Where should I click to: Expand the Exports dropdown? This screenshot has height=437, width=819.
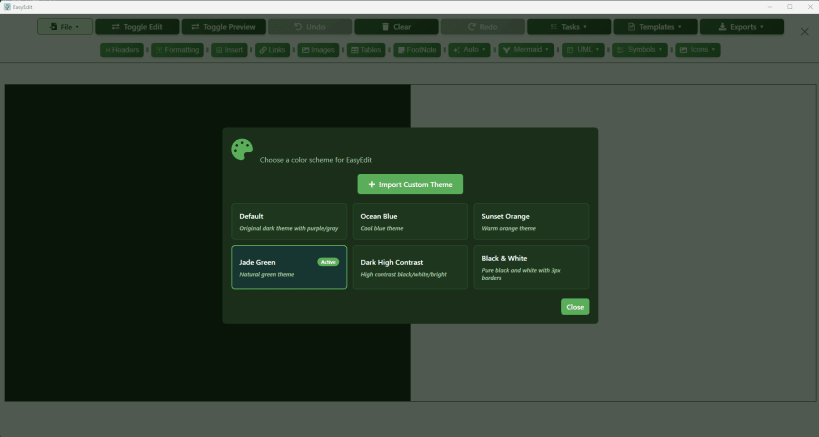(742, 27)
